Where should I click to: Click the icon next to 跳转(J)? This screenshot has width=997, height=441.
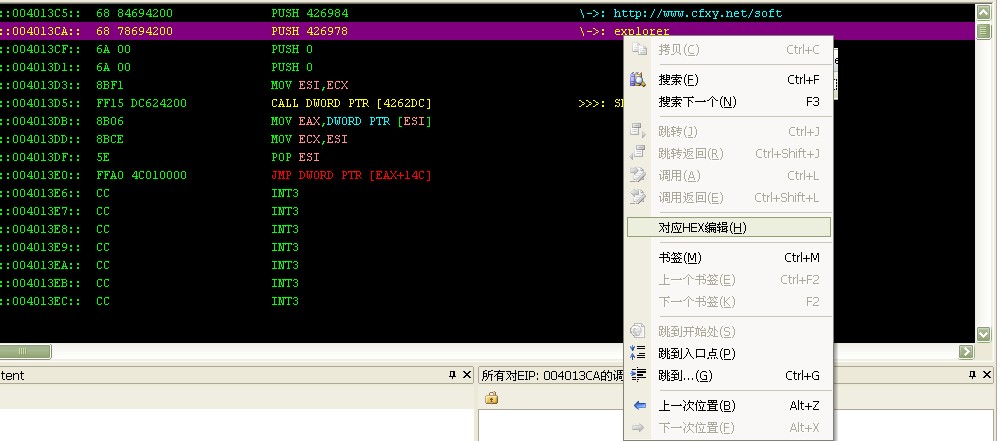tap(638, 131)
